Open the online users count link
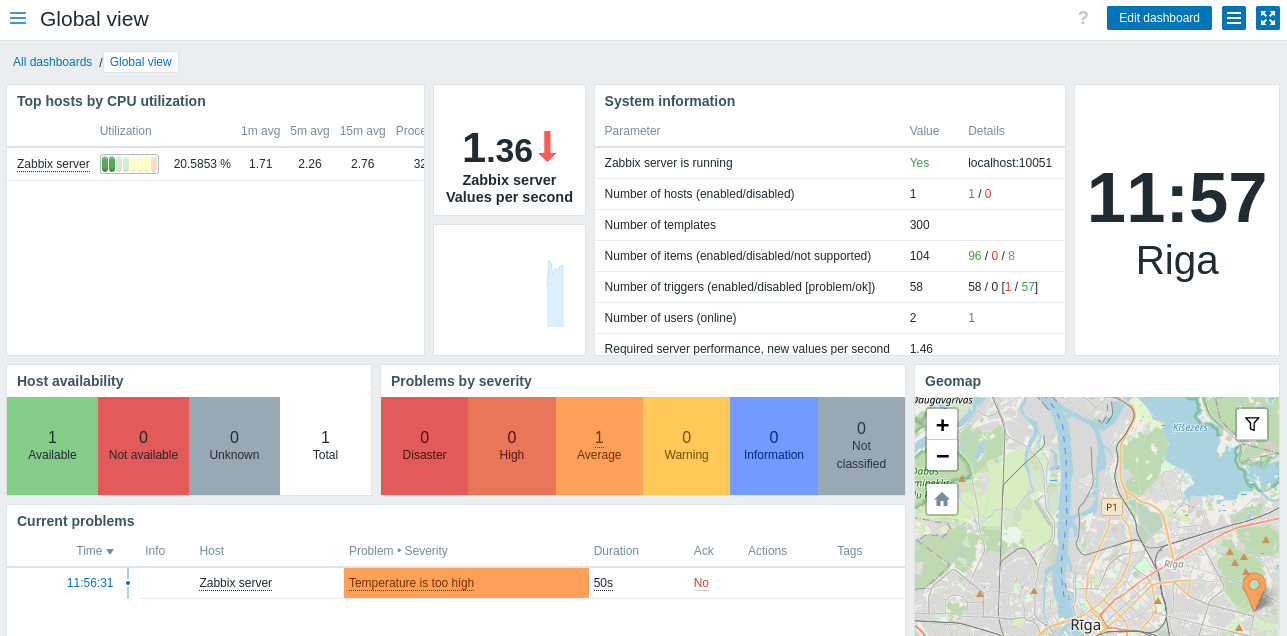1287x636 pixels. 970,317
